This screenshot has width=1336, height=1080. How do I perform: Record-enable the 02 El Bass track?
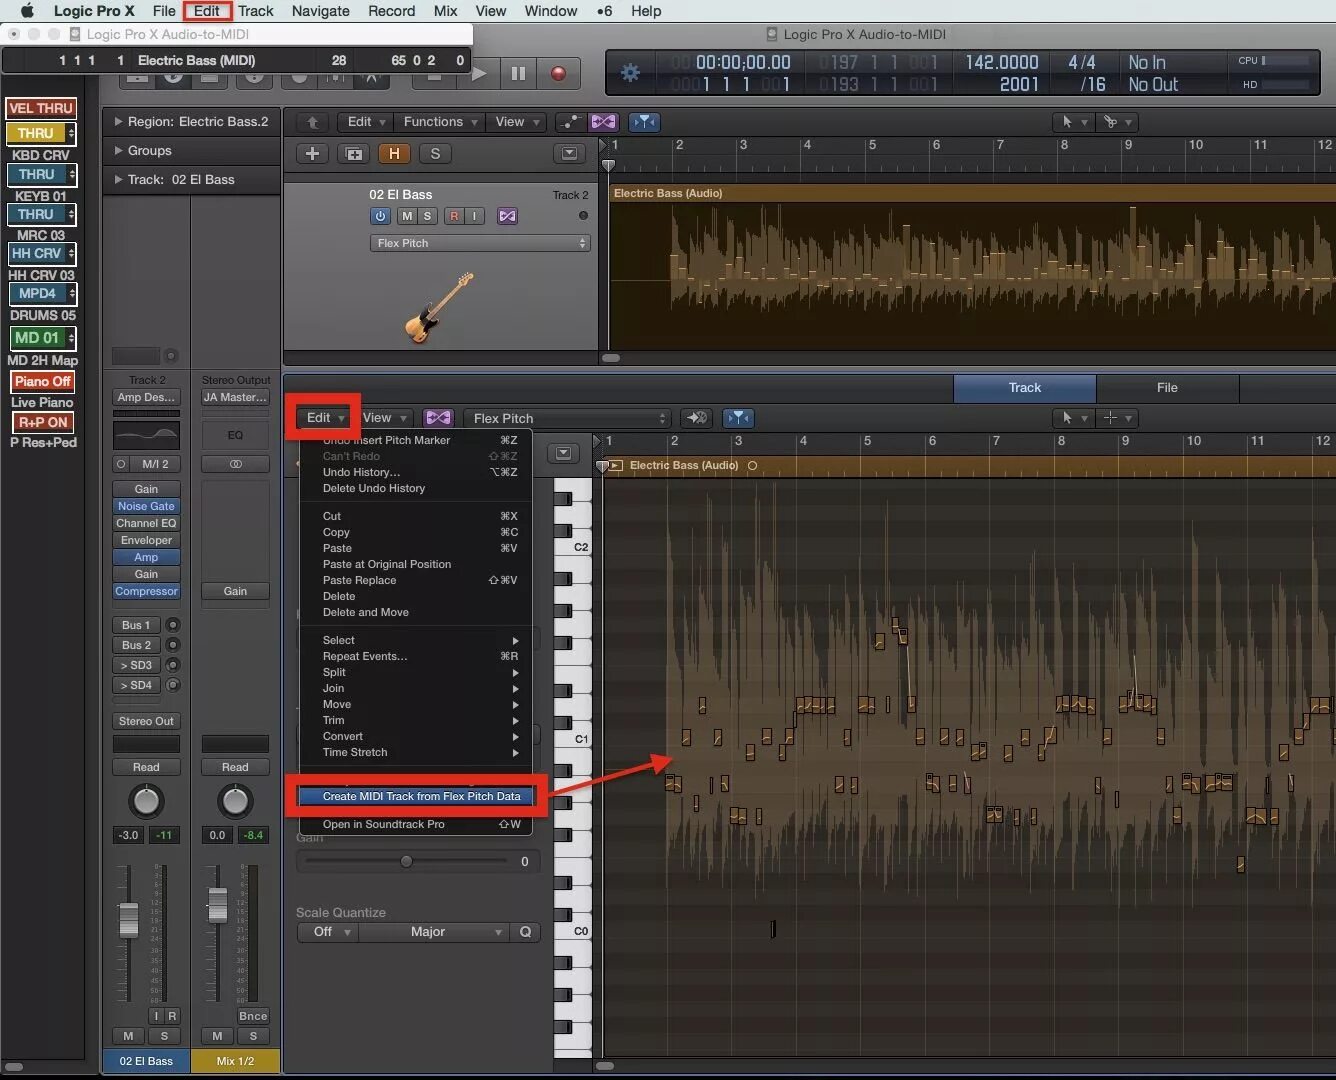(x=454, y=216)
